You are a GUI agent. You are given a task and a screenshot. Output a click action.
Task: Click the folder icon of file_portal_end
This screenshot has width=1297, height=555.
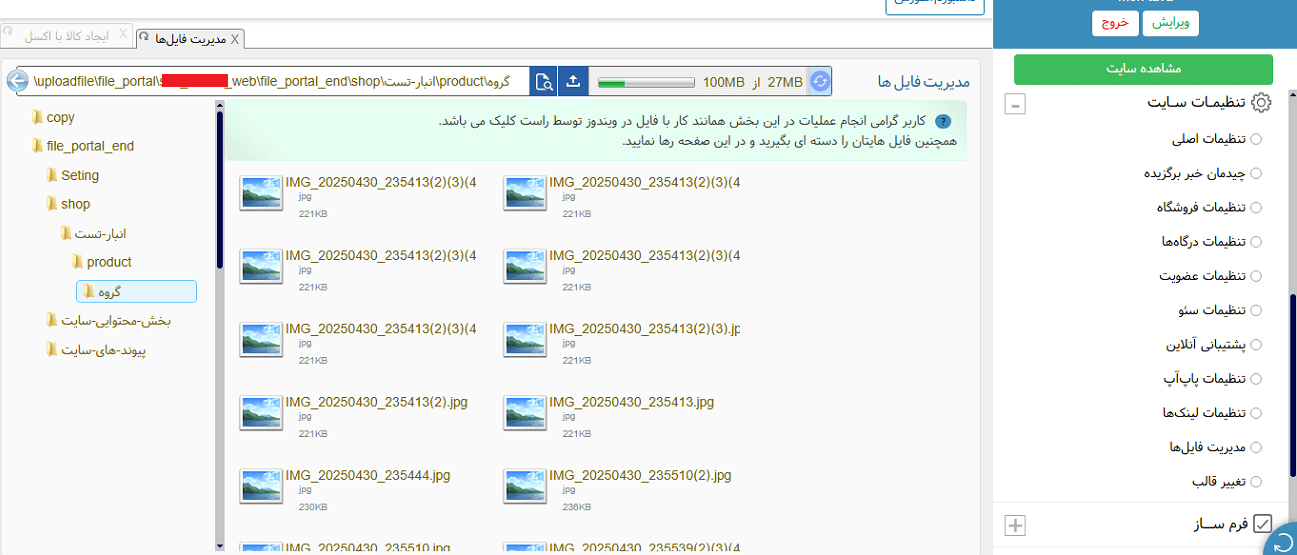click(38, 146)
